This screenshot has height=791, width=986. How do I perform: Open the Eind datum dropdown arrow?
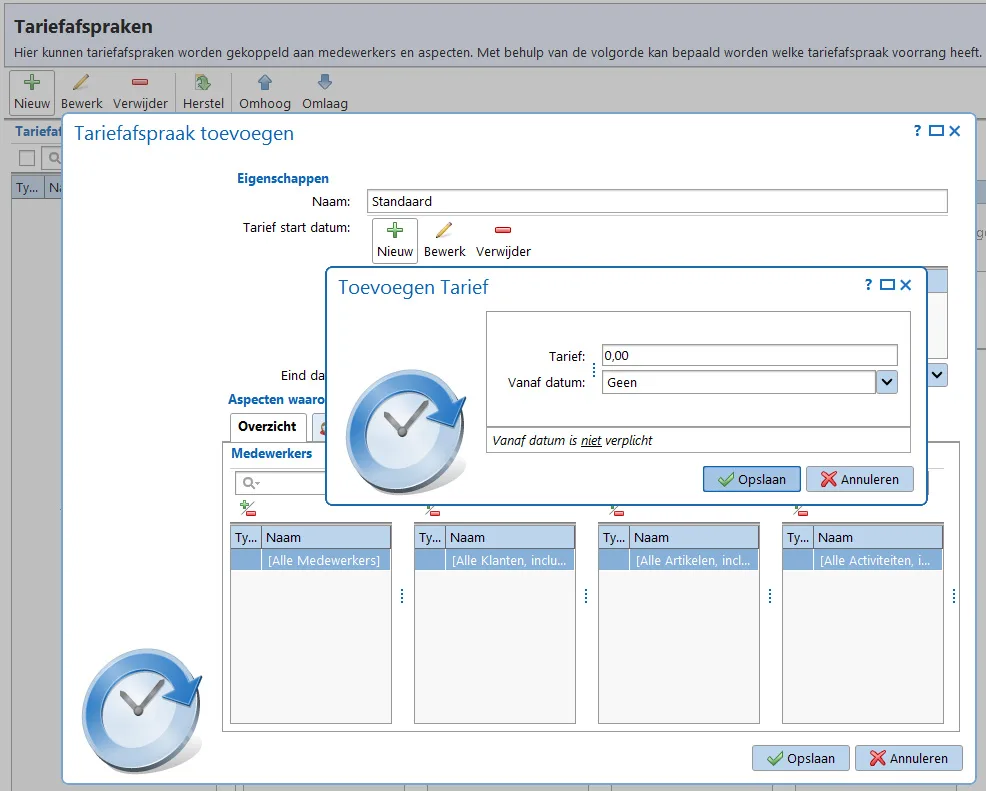pos(937,375)
